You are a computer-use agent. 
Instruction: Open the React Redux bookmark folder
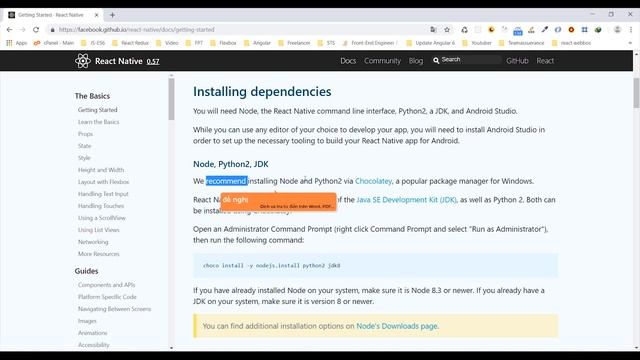point(130,43)
